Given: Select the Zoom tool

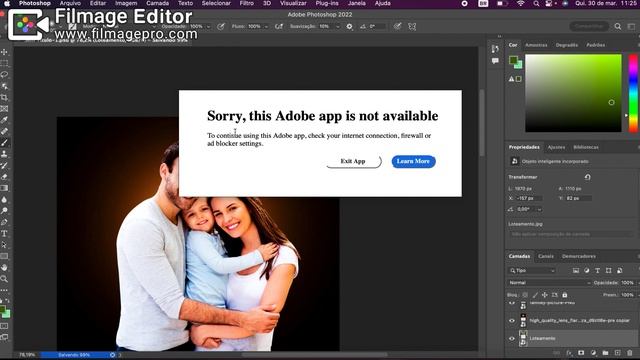Looking at the screenshot, I should point(4,279).
